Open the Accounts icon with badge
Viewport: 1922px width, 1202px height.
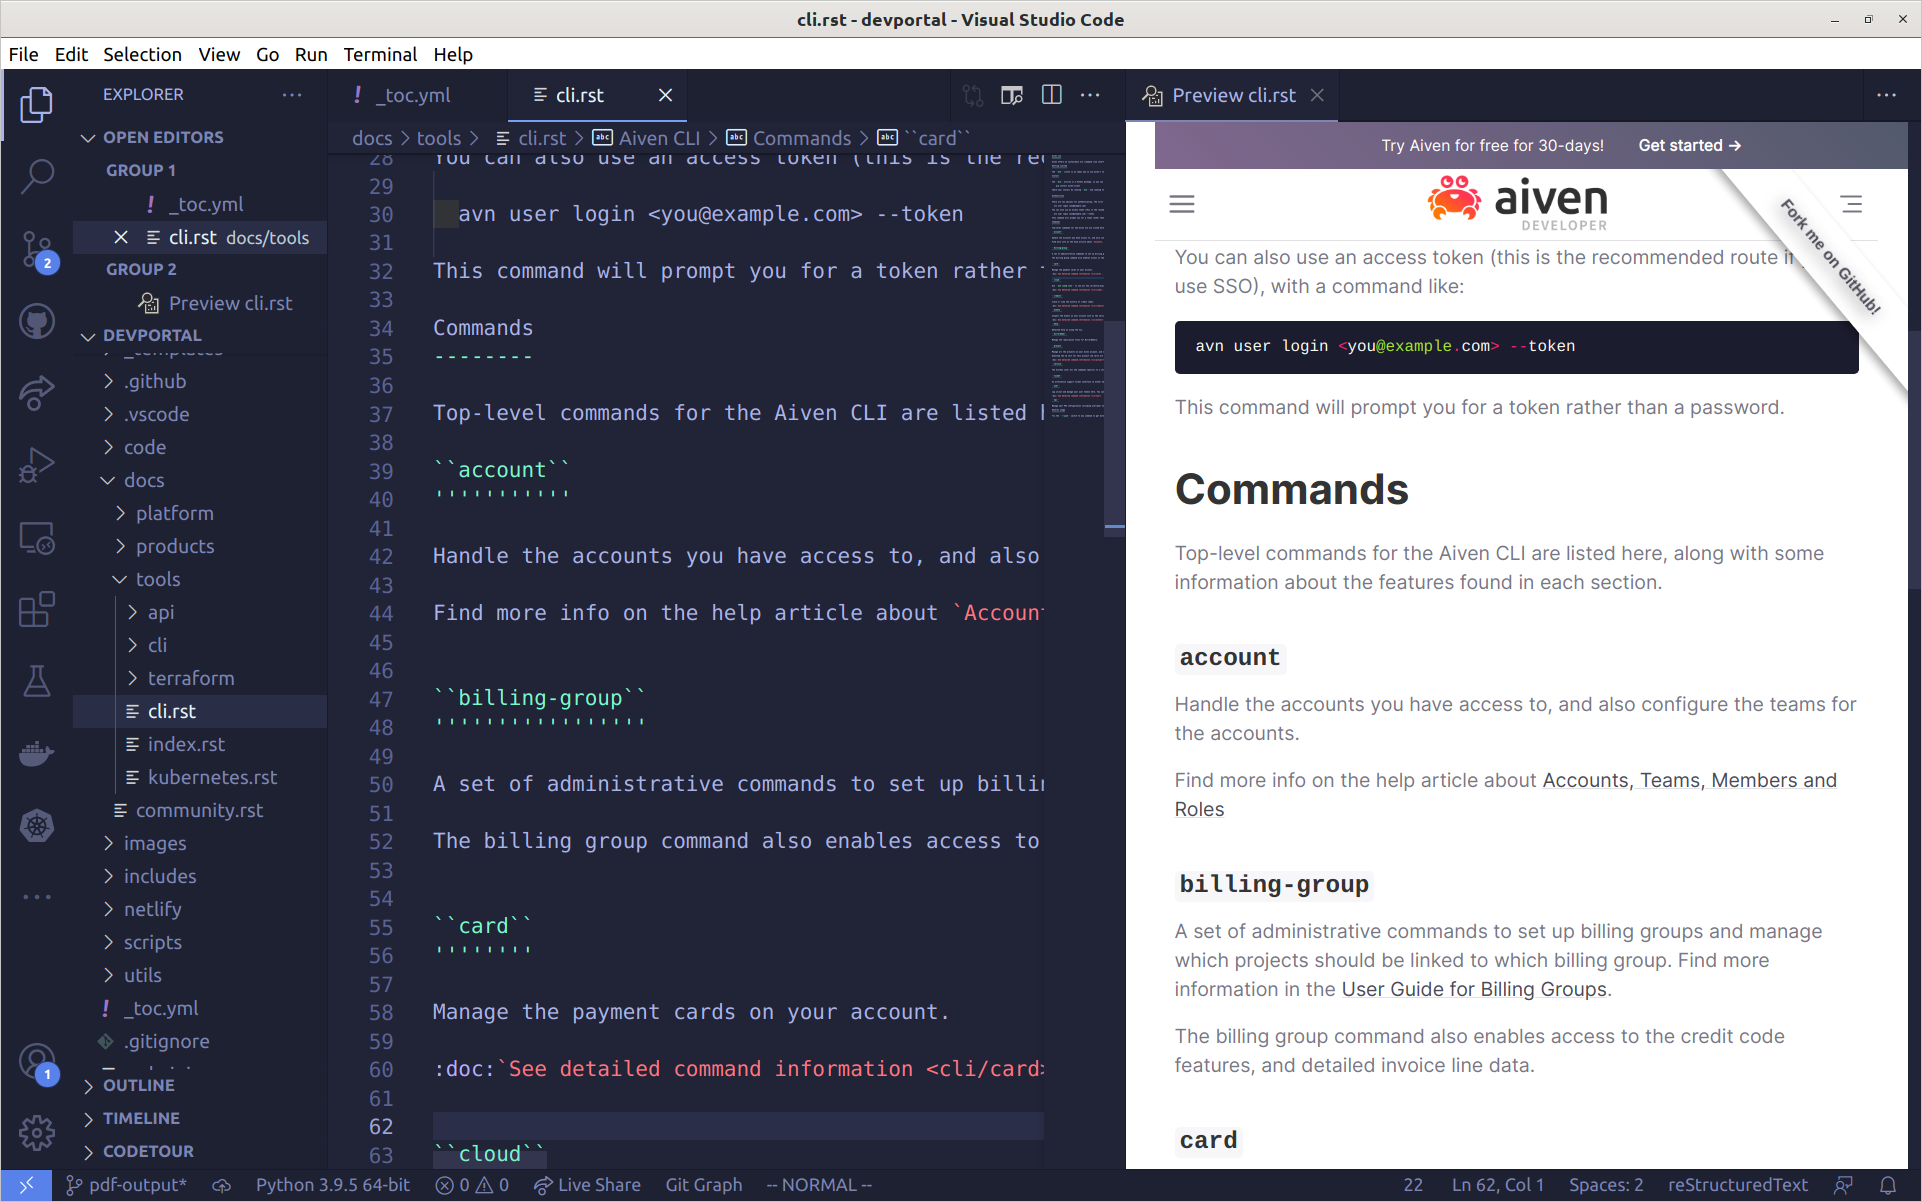coord(37,1063)
